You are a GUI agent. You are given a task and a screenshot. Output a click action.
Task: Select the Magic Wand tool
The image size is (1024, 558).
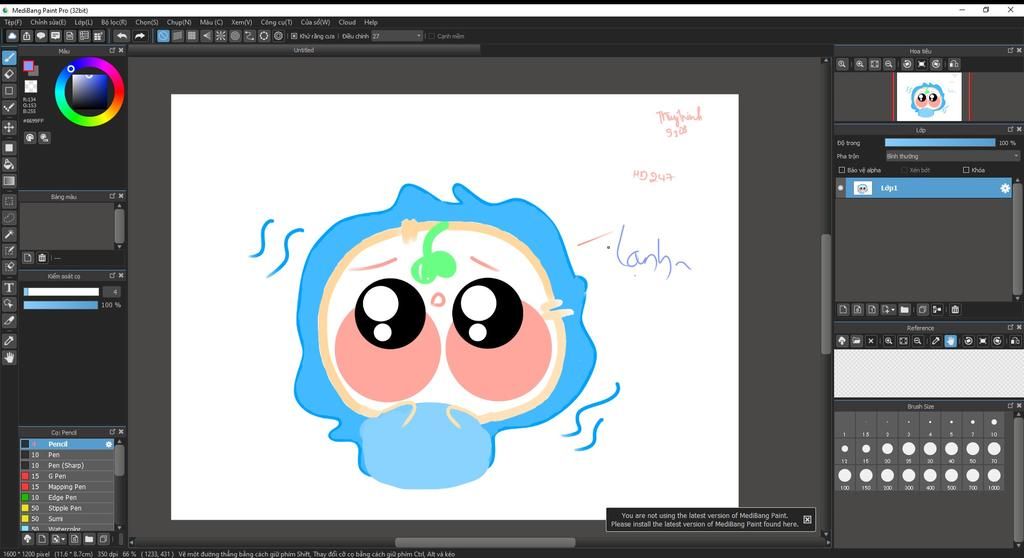coord(9,234)
